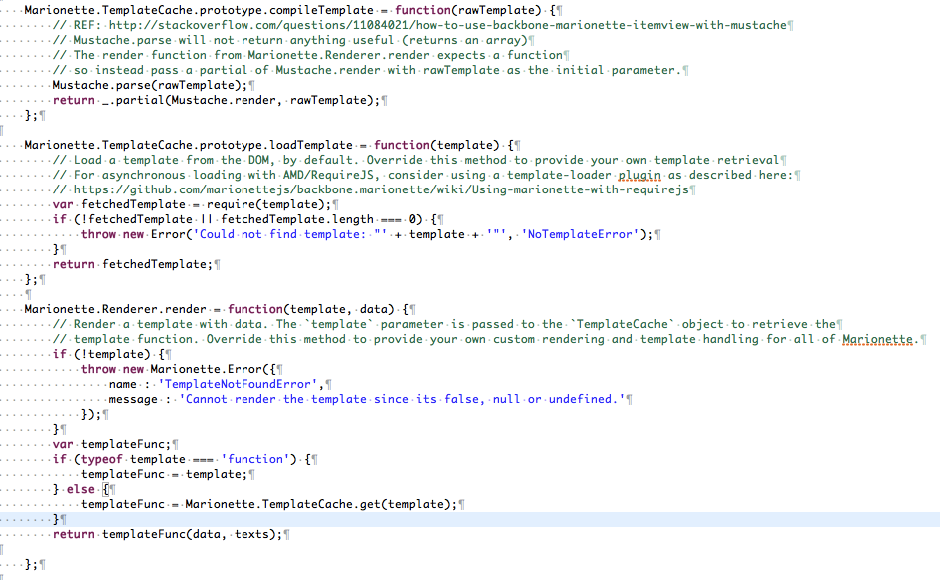
Task: Click the 'NoTemplateError' string literal
Action: pyautogui.click(x=580, y=235)
